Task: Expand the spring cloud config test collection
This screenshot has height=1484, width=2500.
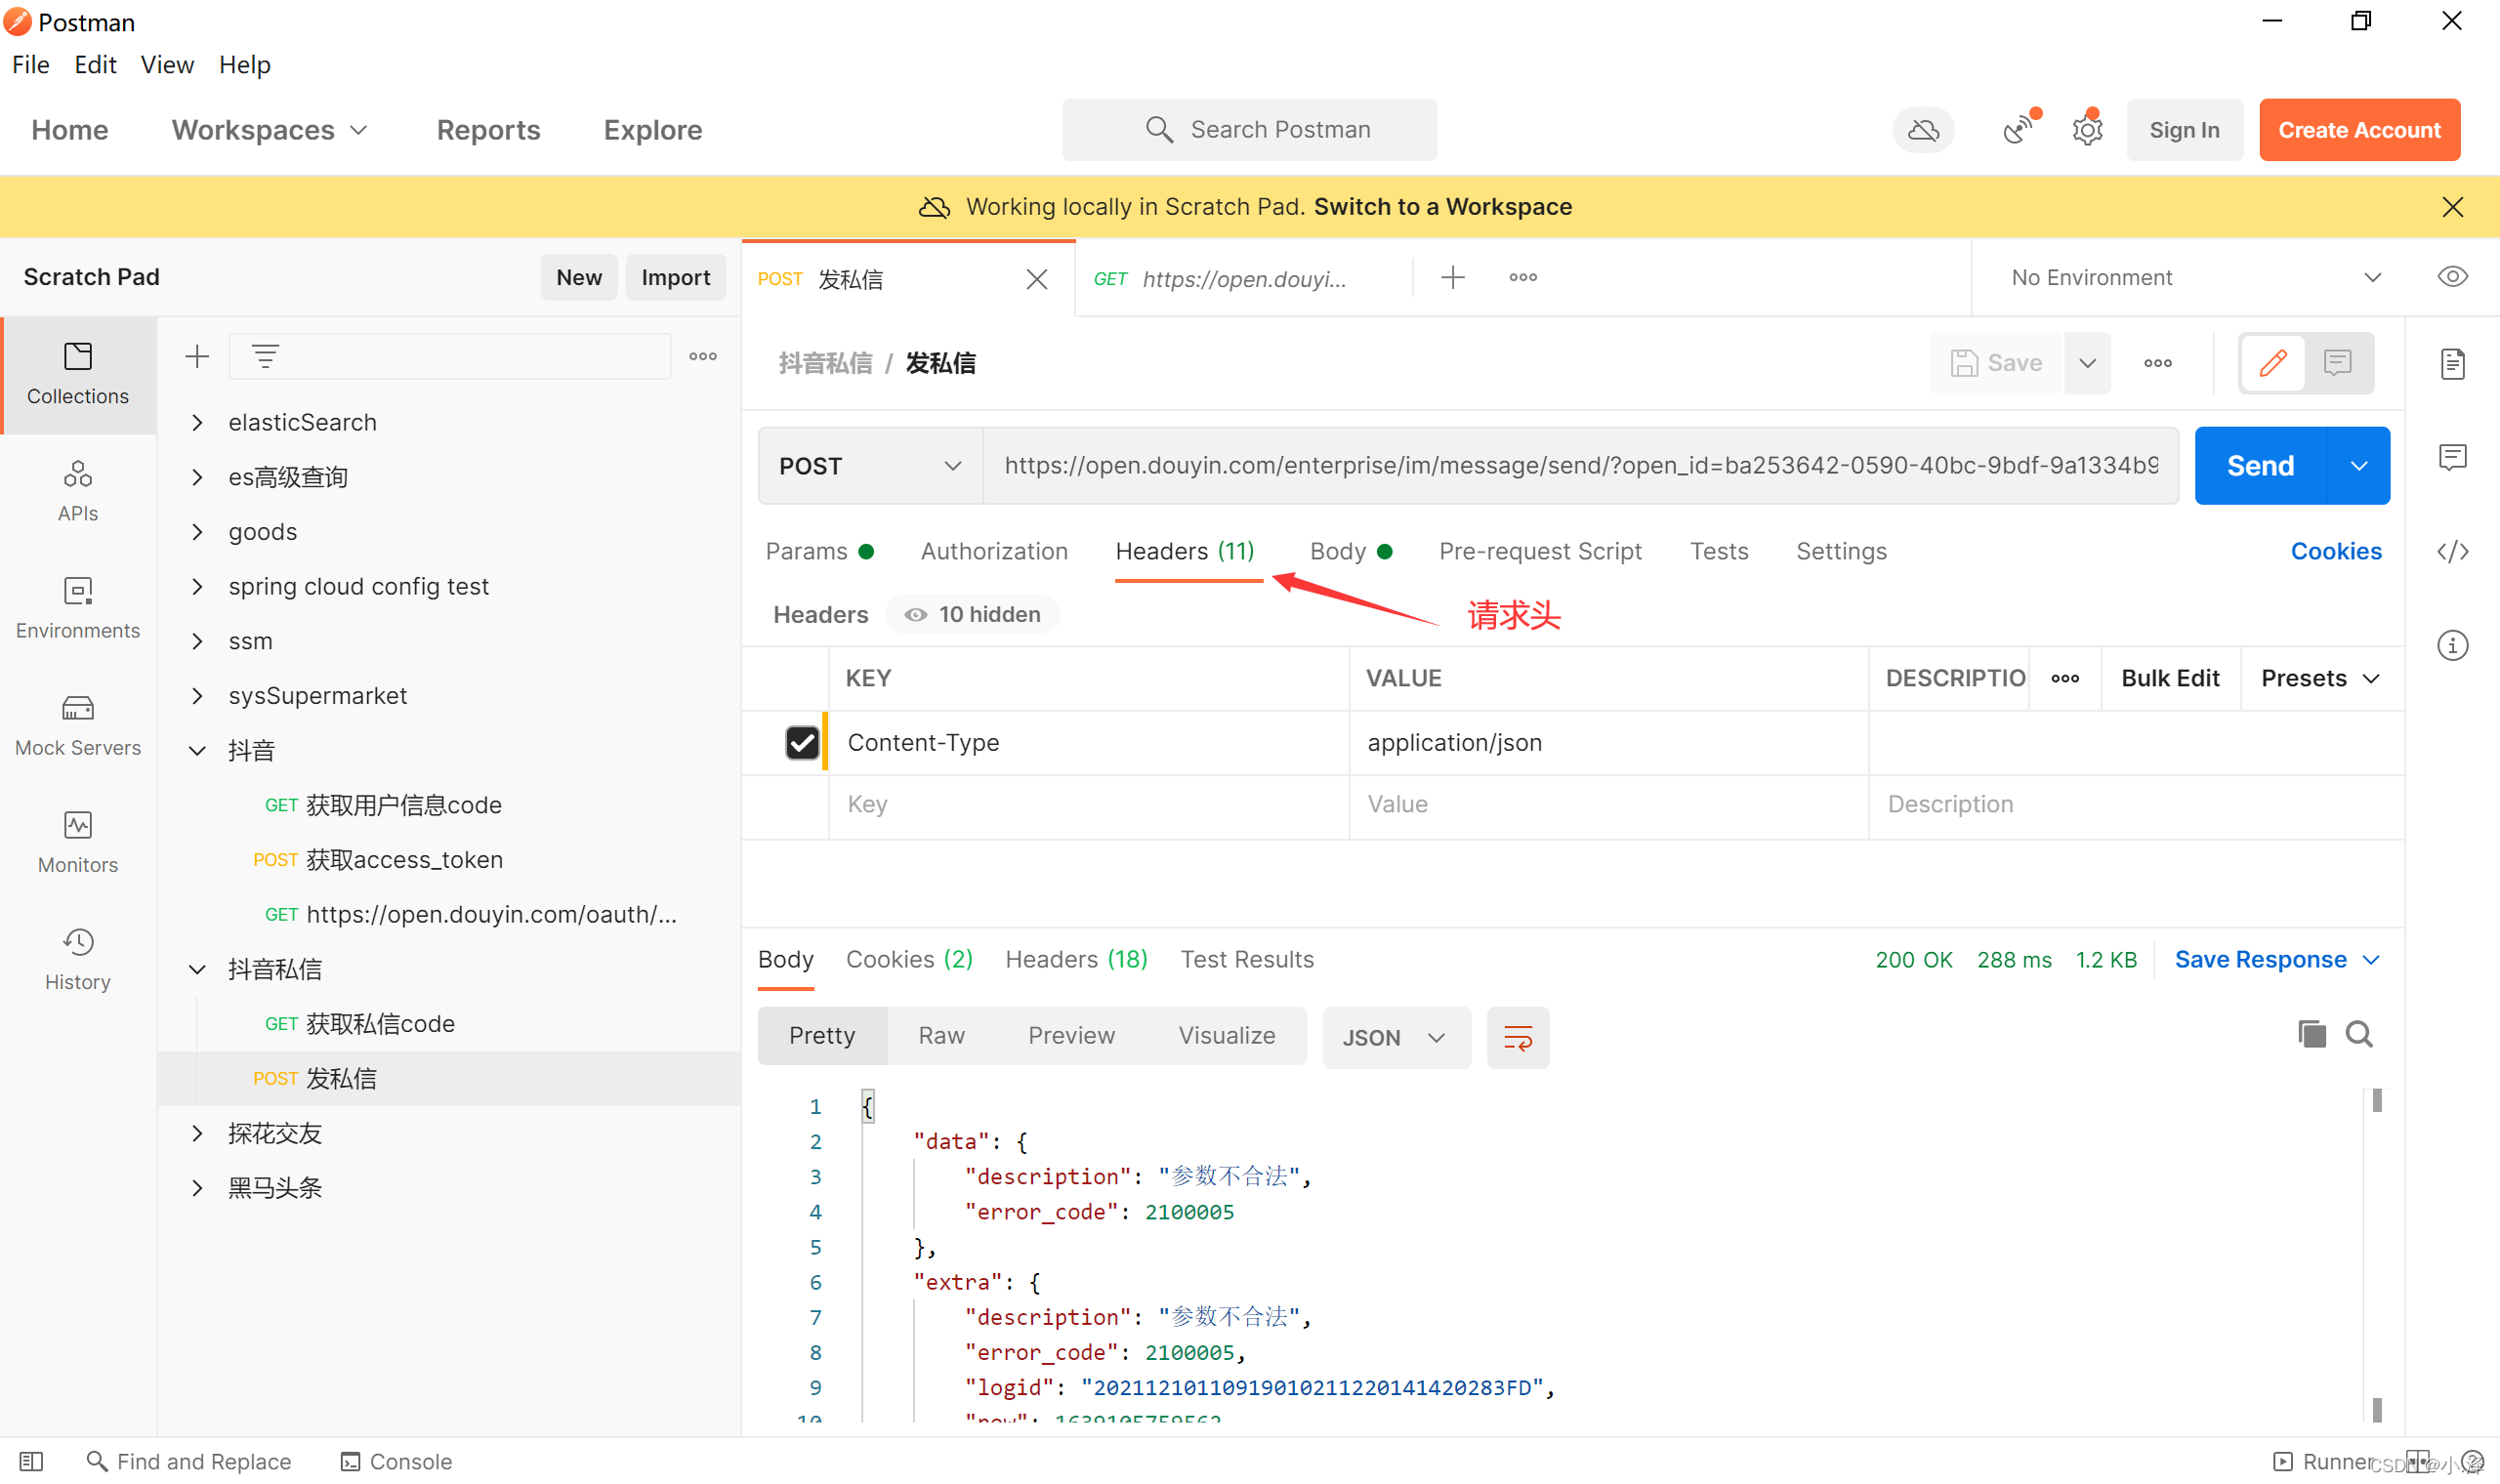Action: point(198,586)
